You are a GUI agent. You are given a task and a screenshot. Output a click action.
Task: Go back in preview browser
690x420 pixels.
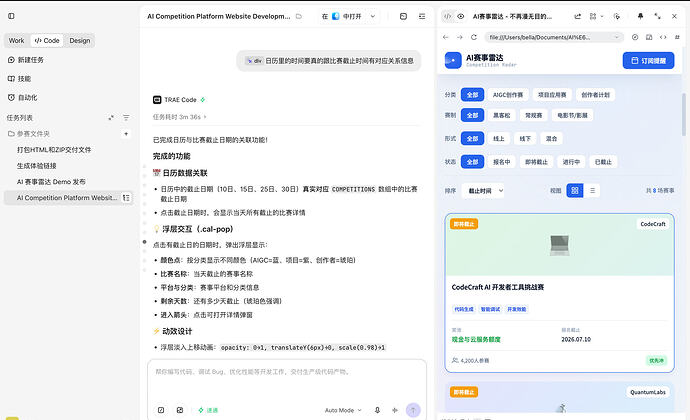point(445,37)
